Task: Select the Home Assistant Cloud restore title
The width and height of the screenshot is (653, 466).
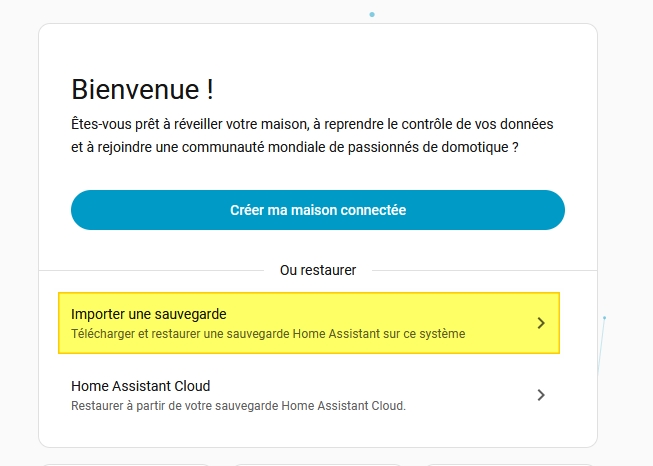Action: click(140, 386)
